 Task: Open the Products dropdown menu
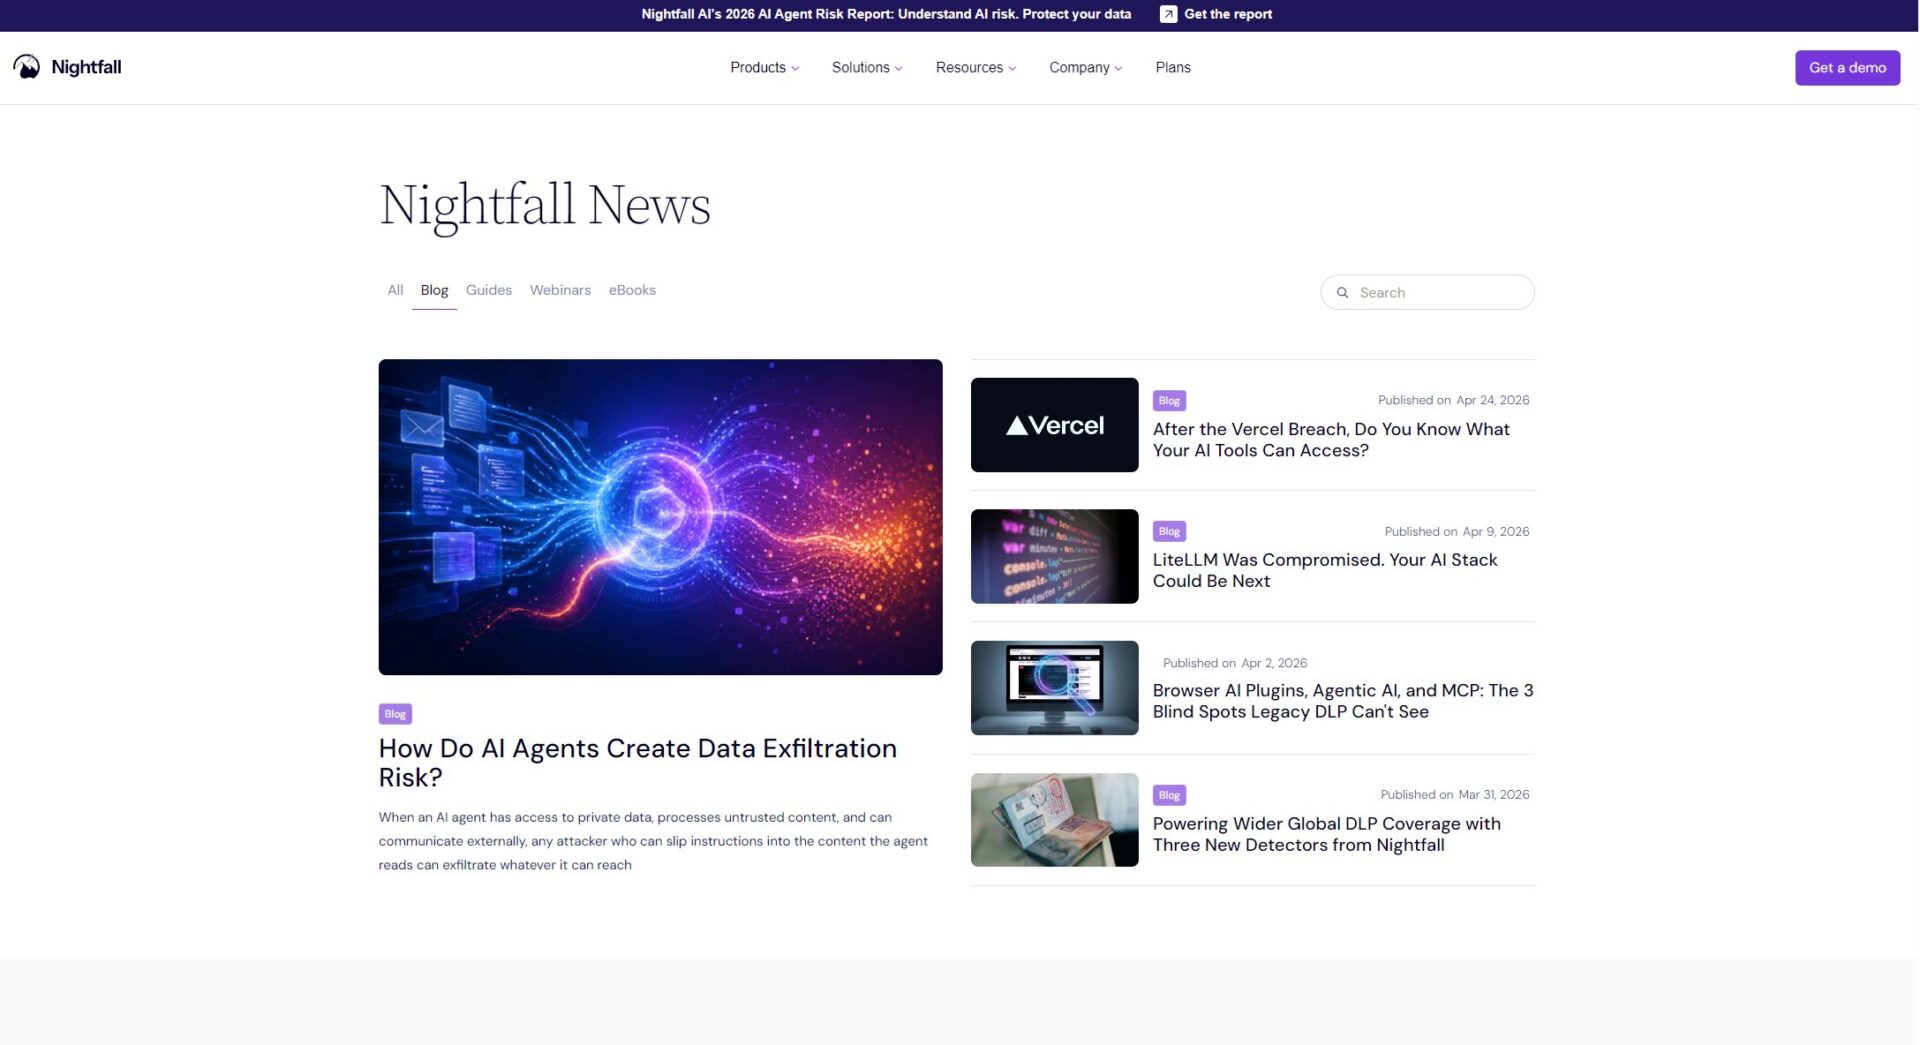[x=764, y=68]
